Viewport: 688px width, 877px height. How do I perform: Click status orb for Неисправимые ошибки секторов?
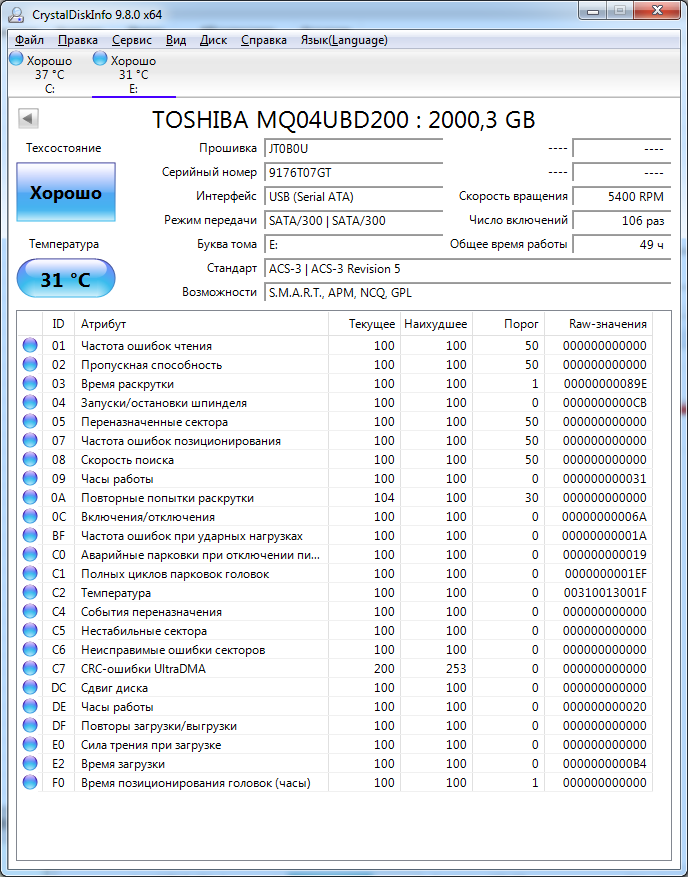coord(30,649)
